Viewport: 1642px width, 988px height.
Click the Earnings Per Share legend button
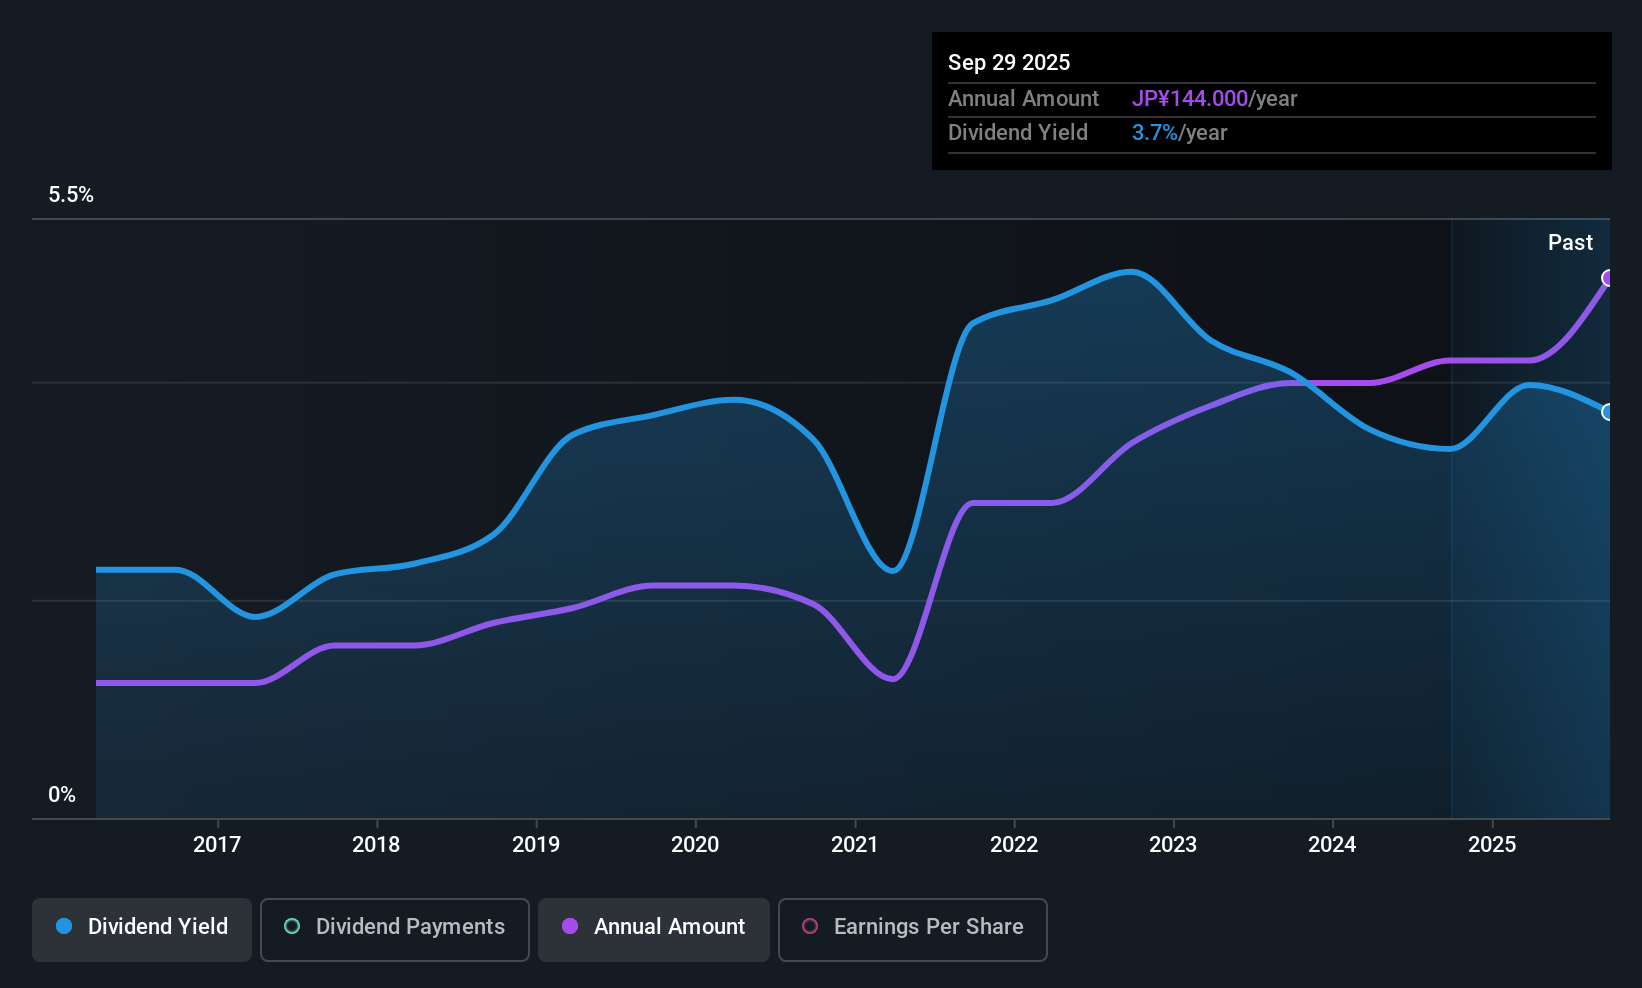[x=911, y=927]
